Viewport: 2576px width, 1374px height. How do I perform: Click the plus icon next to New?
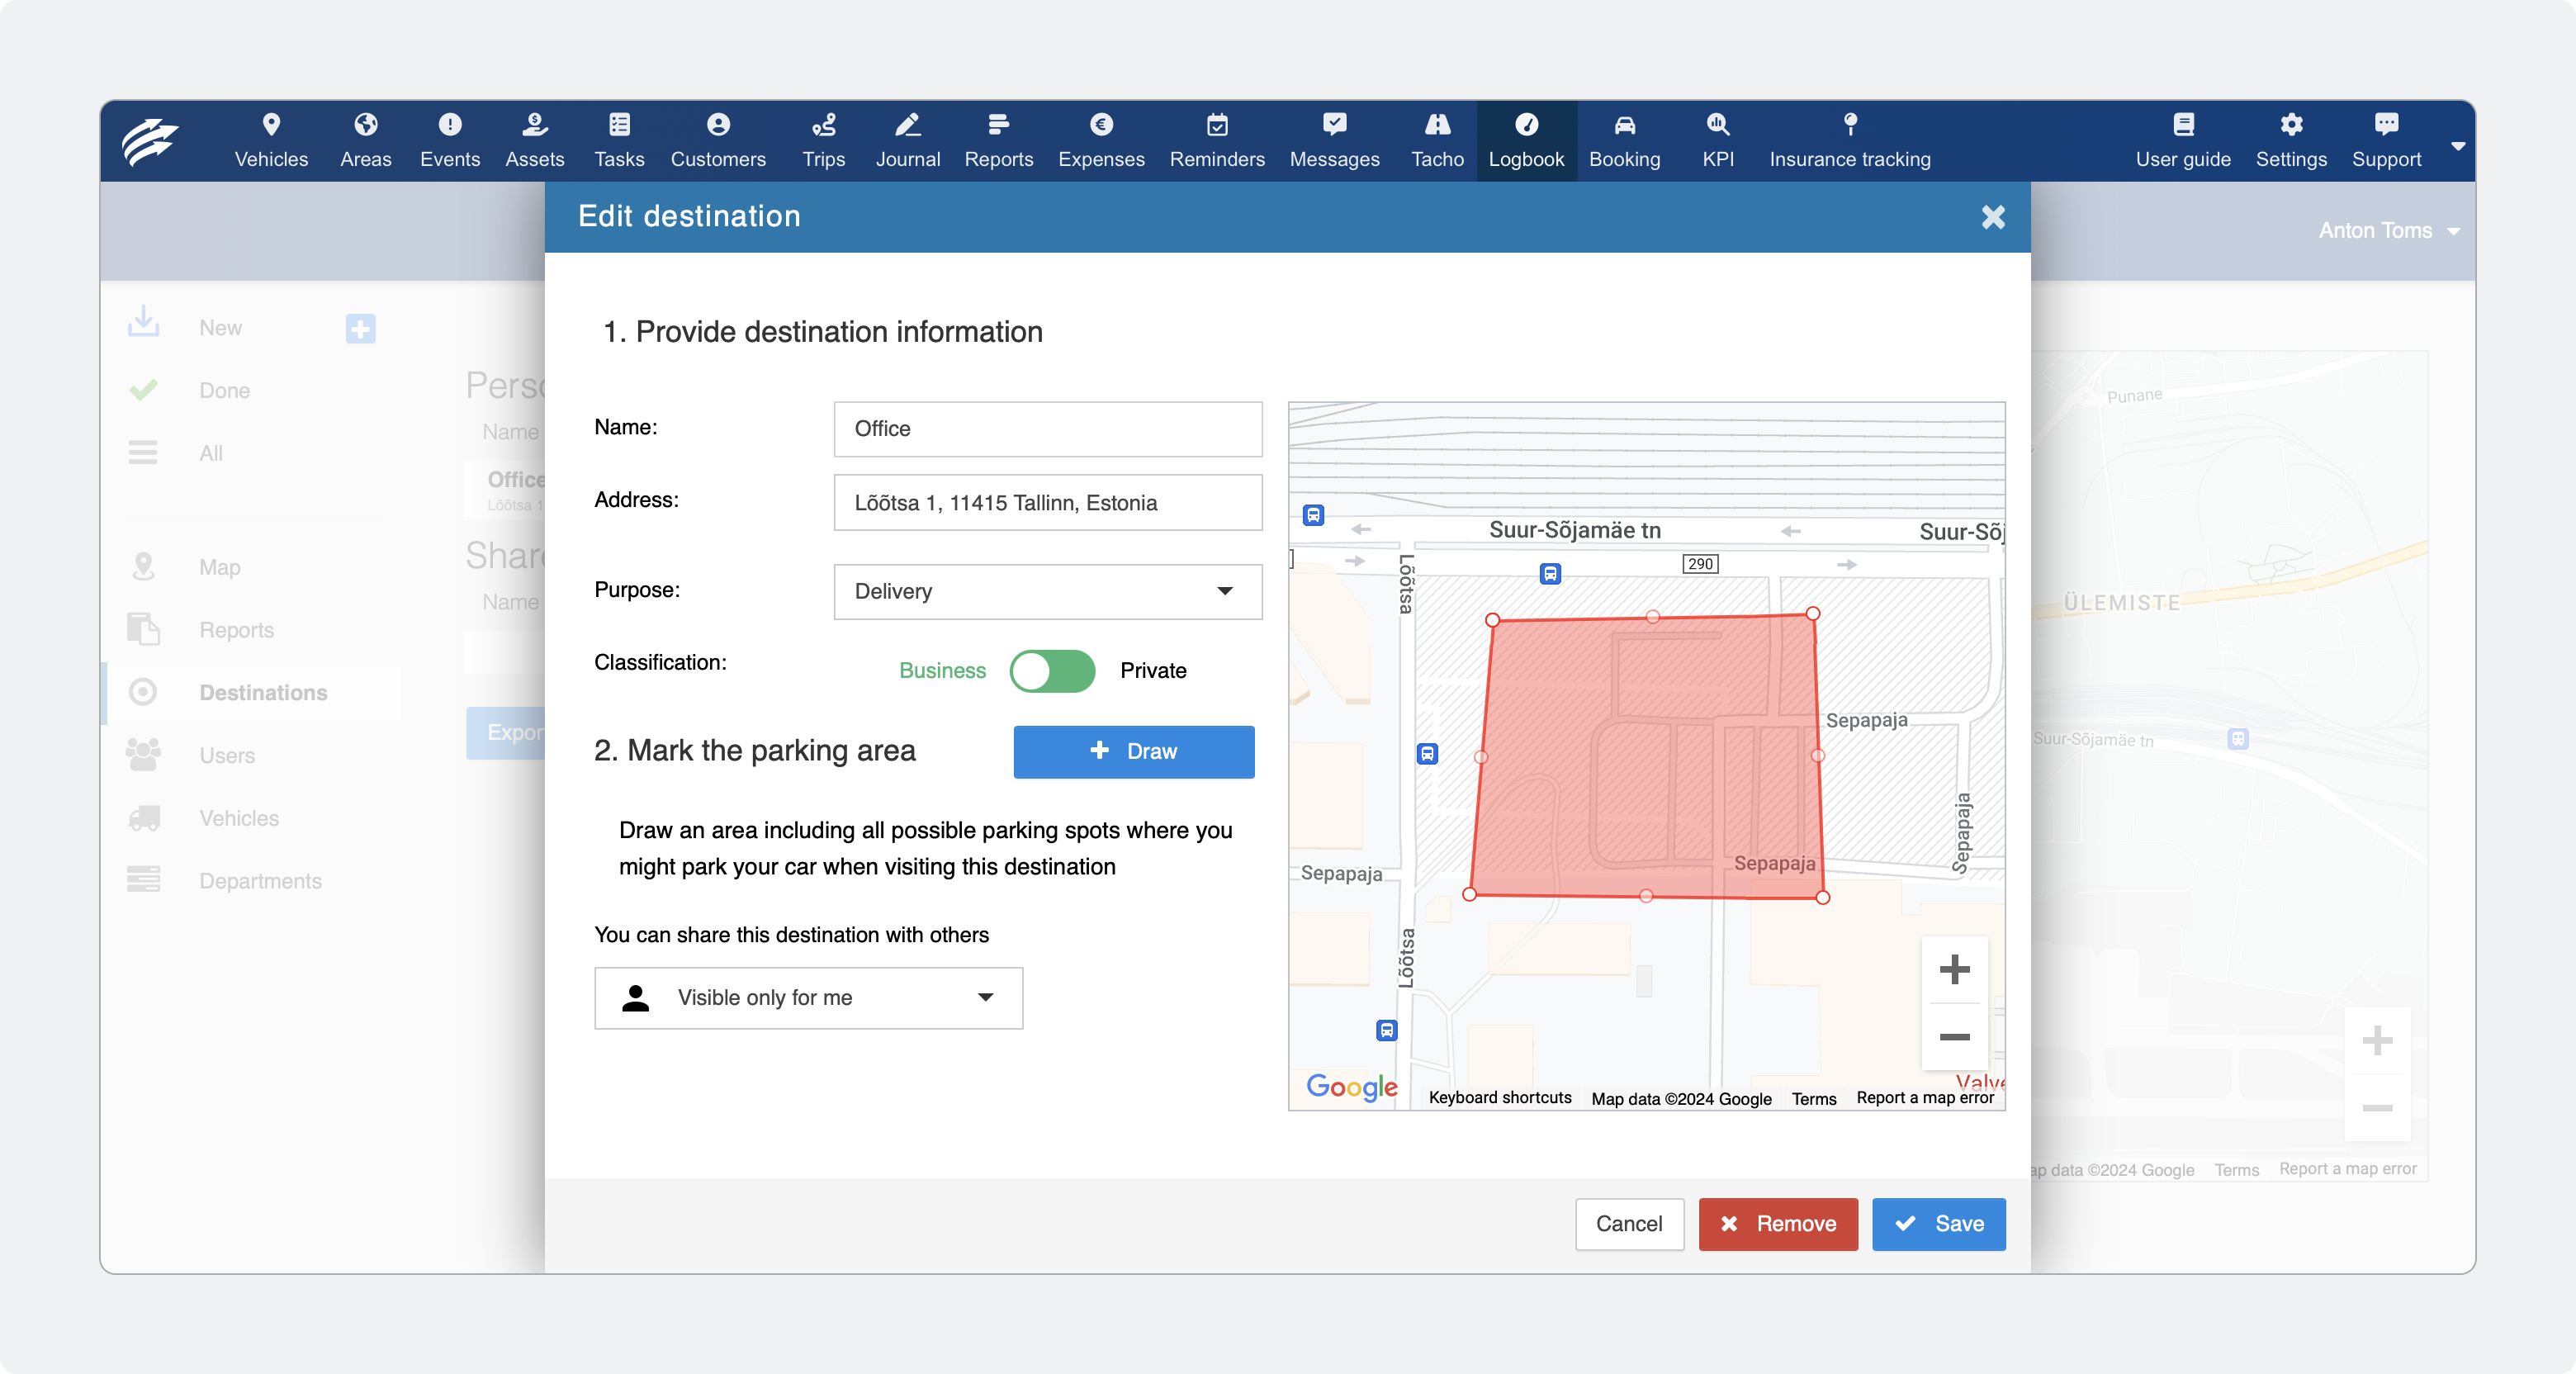pyautogui.click(x=360, y=329)
